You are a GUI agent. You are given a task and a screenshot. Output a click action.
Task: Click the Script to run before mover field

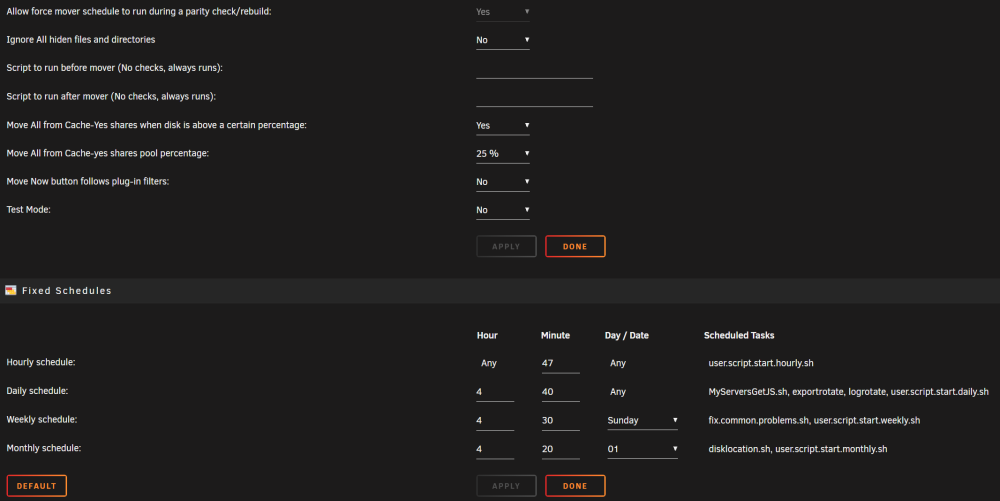534,69
